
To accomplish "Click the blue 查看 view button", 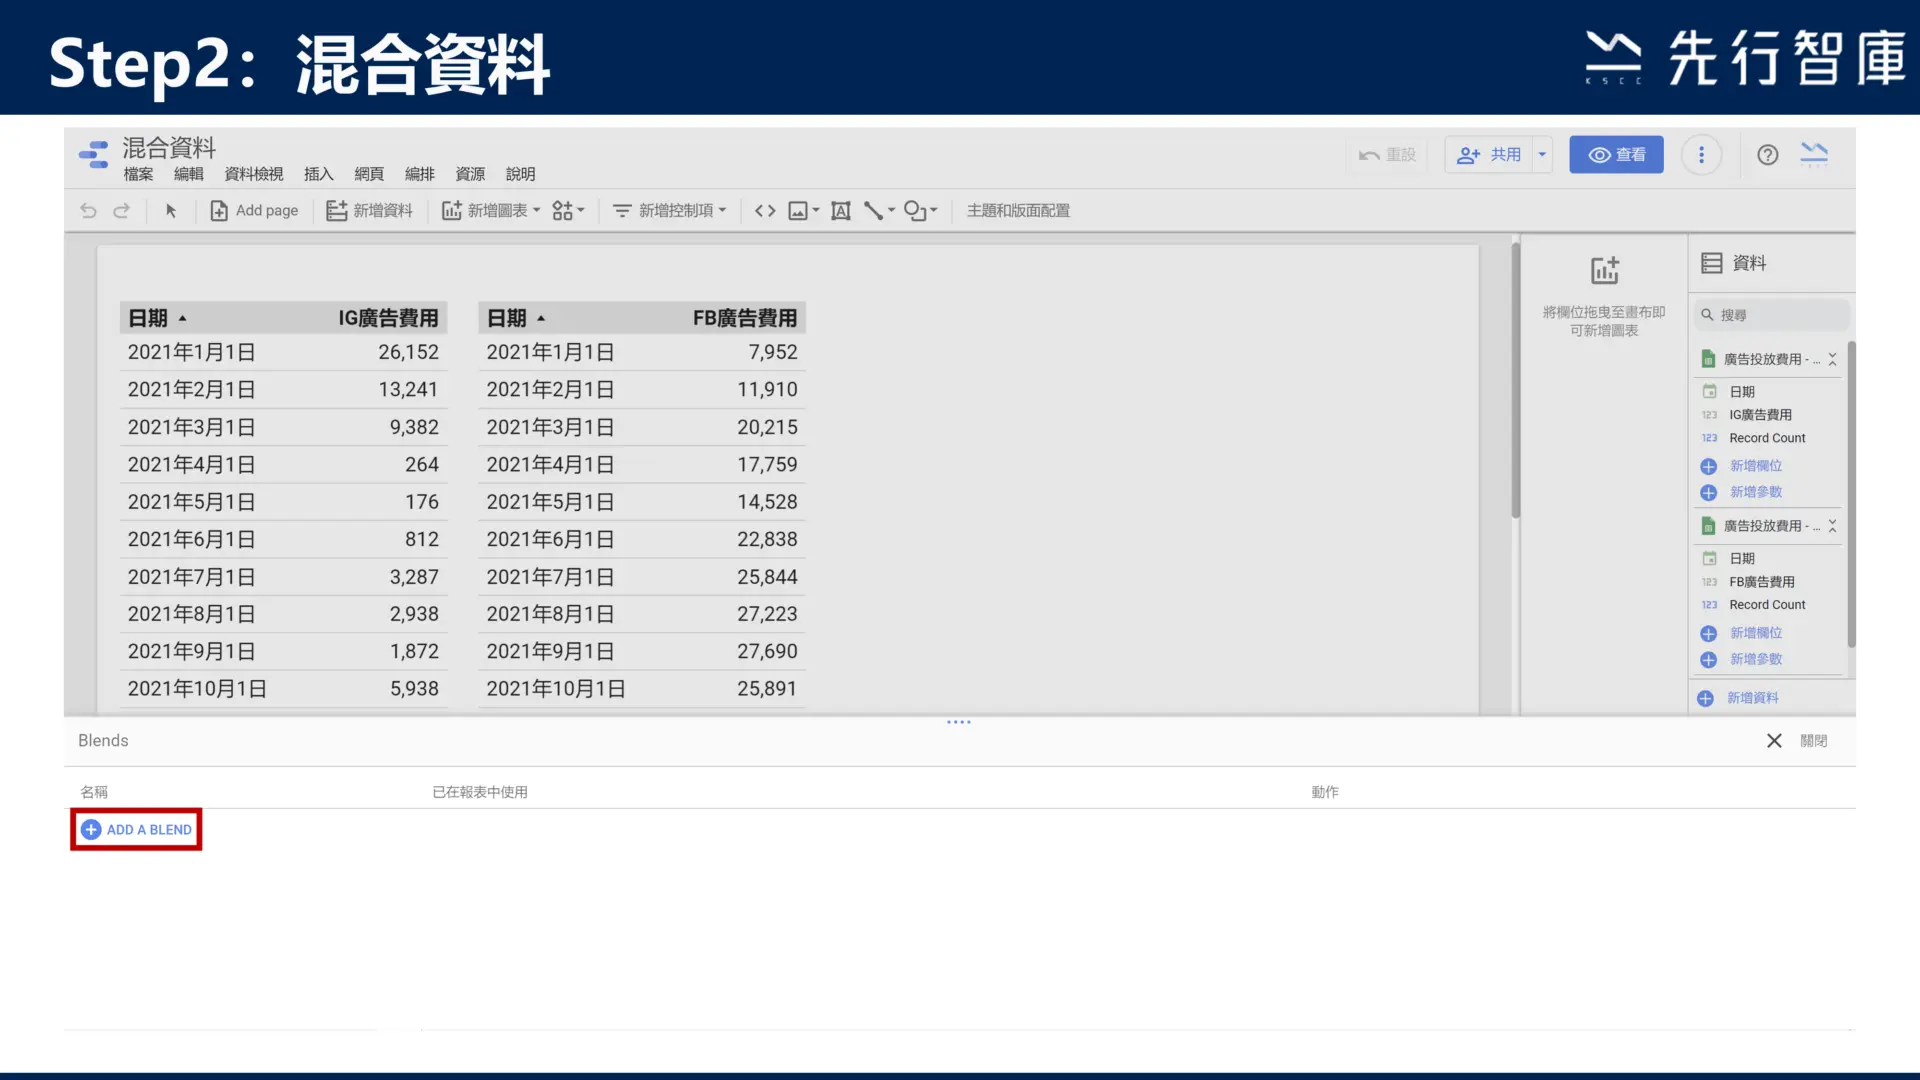I will coord(1616,155).
